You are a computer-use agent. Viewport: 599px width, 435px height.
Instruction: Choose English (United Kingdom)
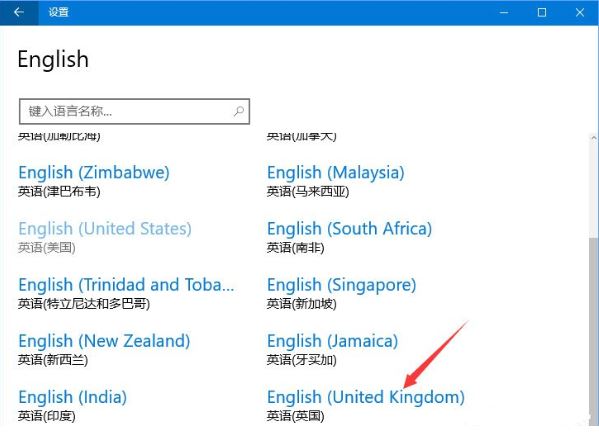click(x=366, y=397)
